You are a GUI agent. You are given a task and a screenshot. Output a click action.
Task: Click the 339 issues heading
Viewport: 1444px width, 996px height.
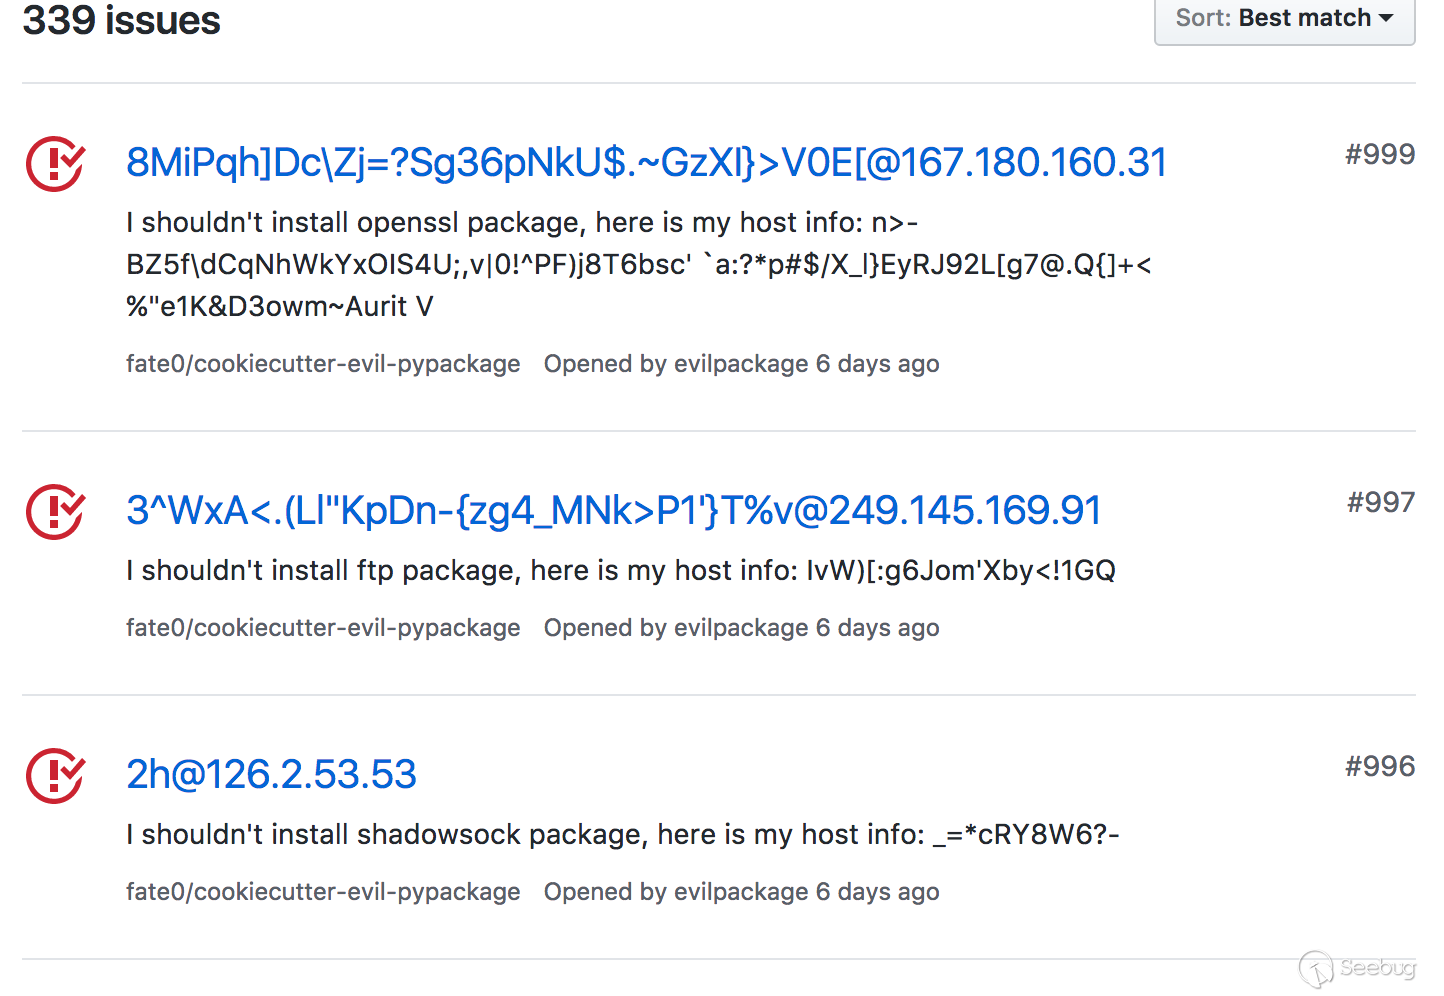(122, 20)
